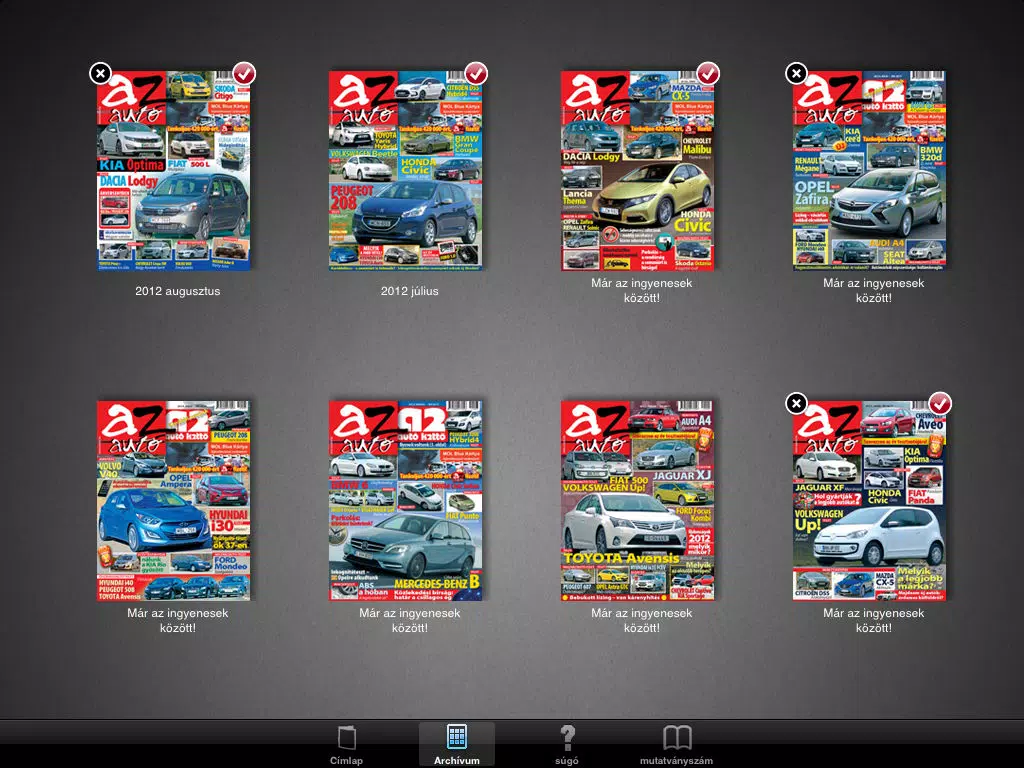The image size is (1024, 768).
Task: Remove the 2012 augusztus issue with its X icon
Action: click(101, 73)
